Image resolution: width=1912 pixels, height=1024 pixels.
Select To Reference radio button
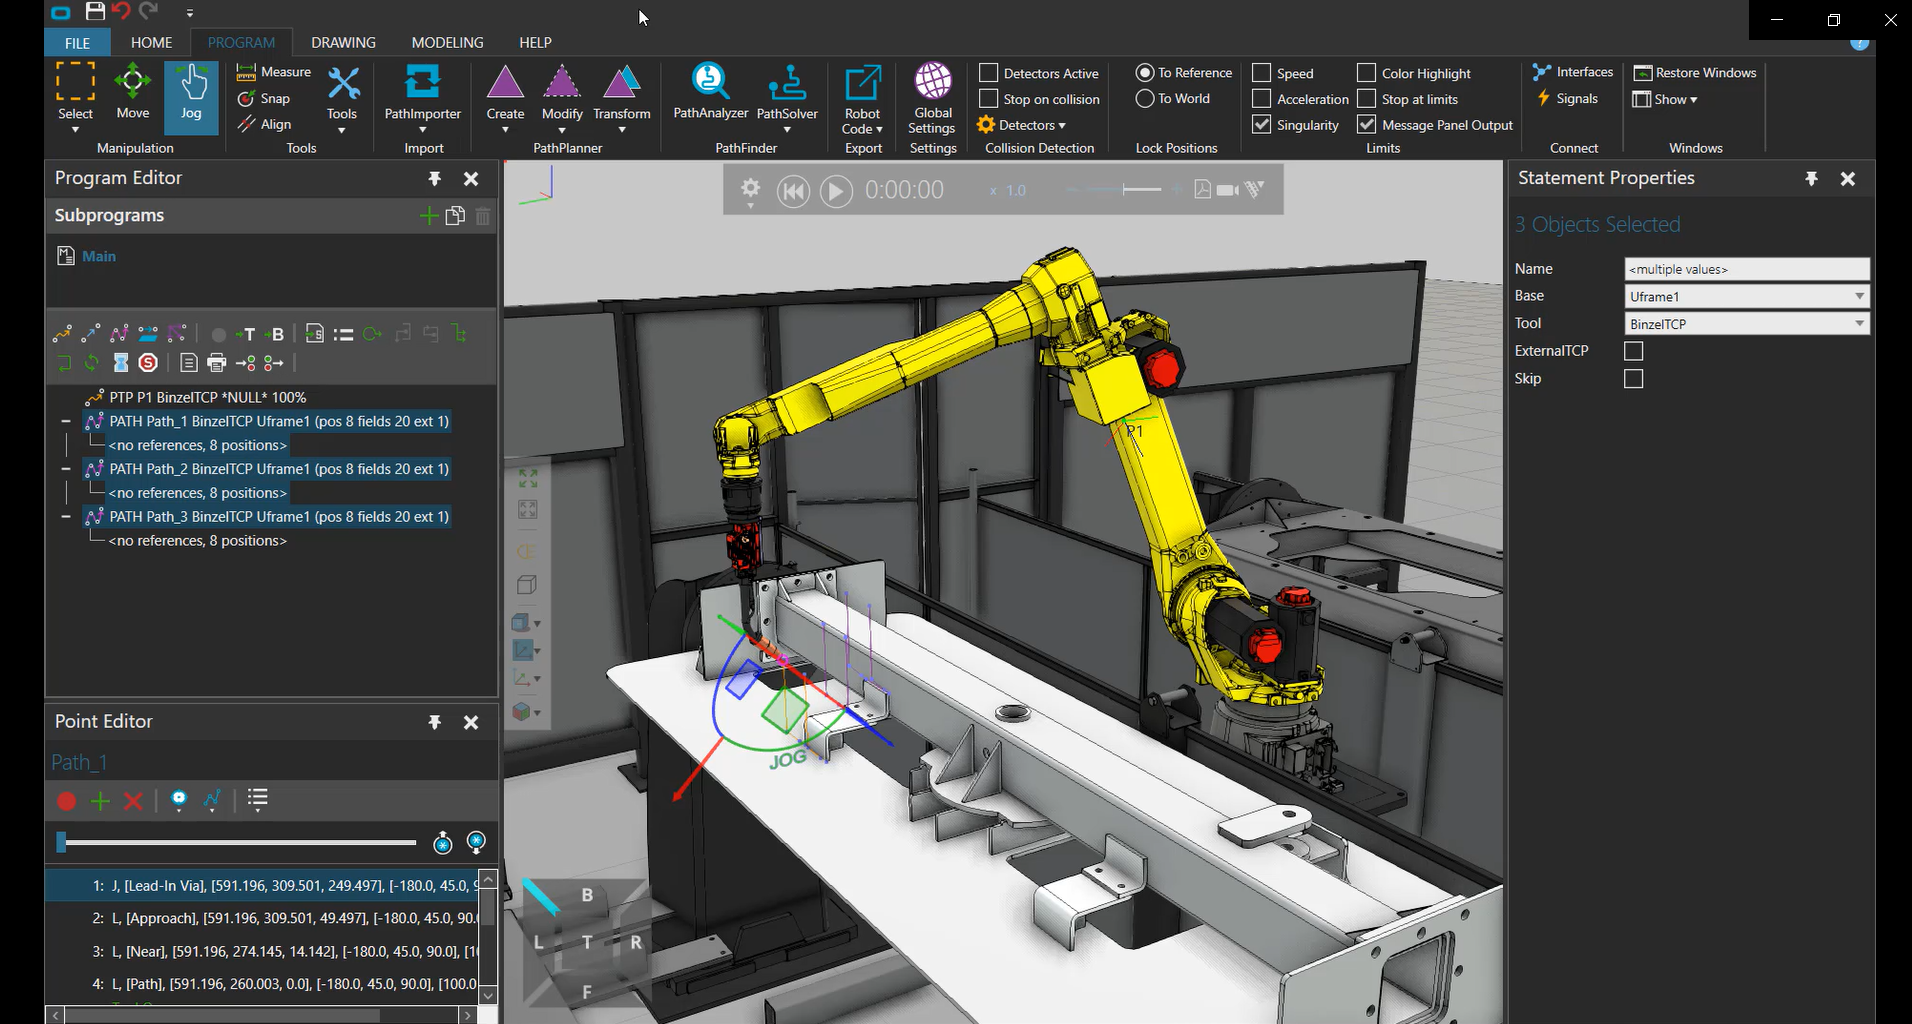[x=1145, y=73]
